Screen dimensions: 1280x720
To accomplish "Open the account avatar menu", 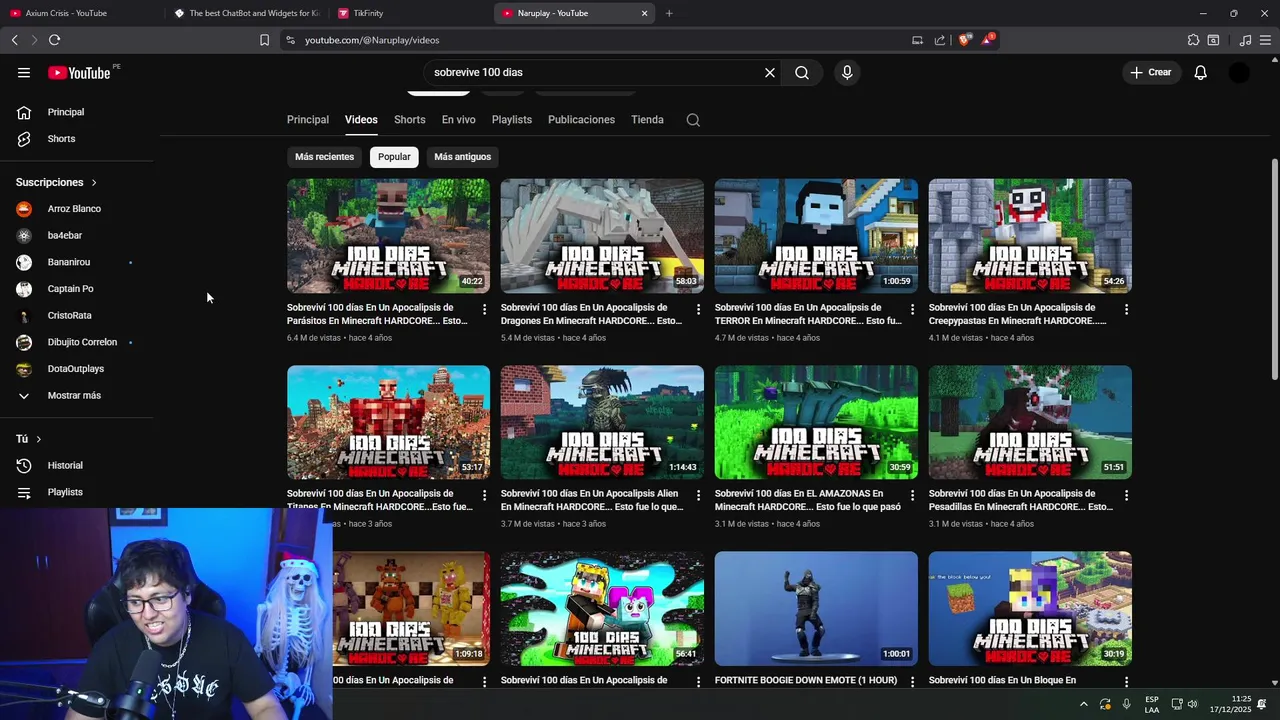I will [1239, 72].
